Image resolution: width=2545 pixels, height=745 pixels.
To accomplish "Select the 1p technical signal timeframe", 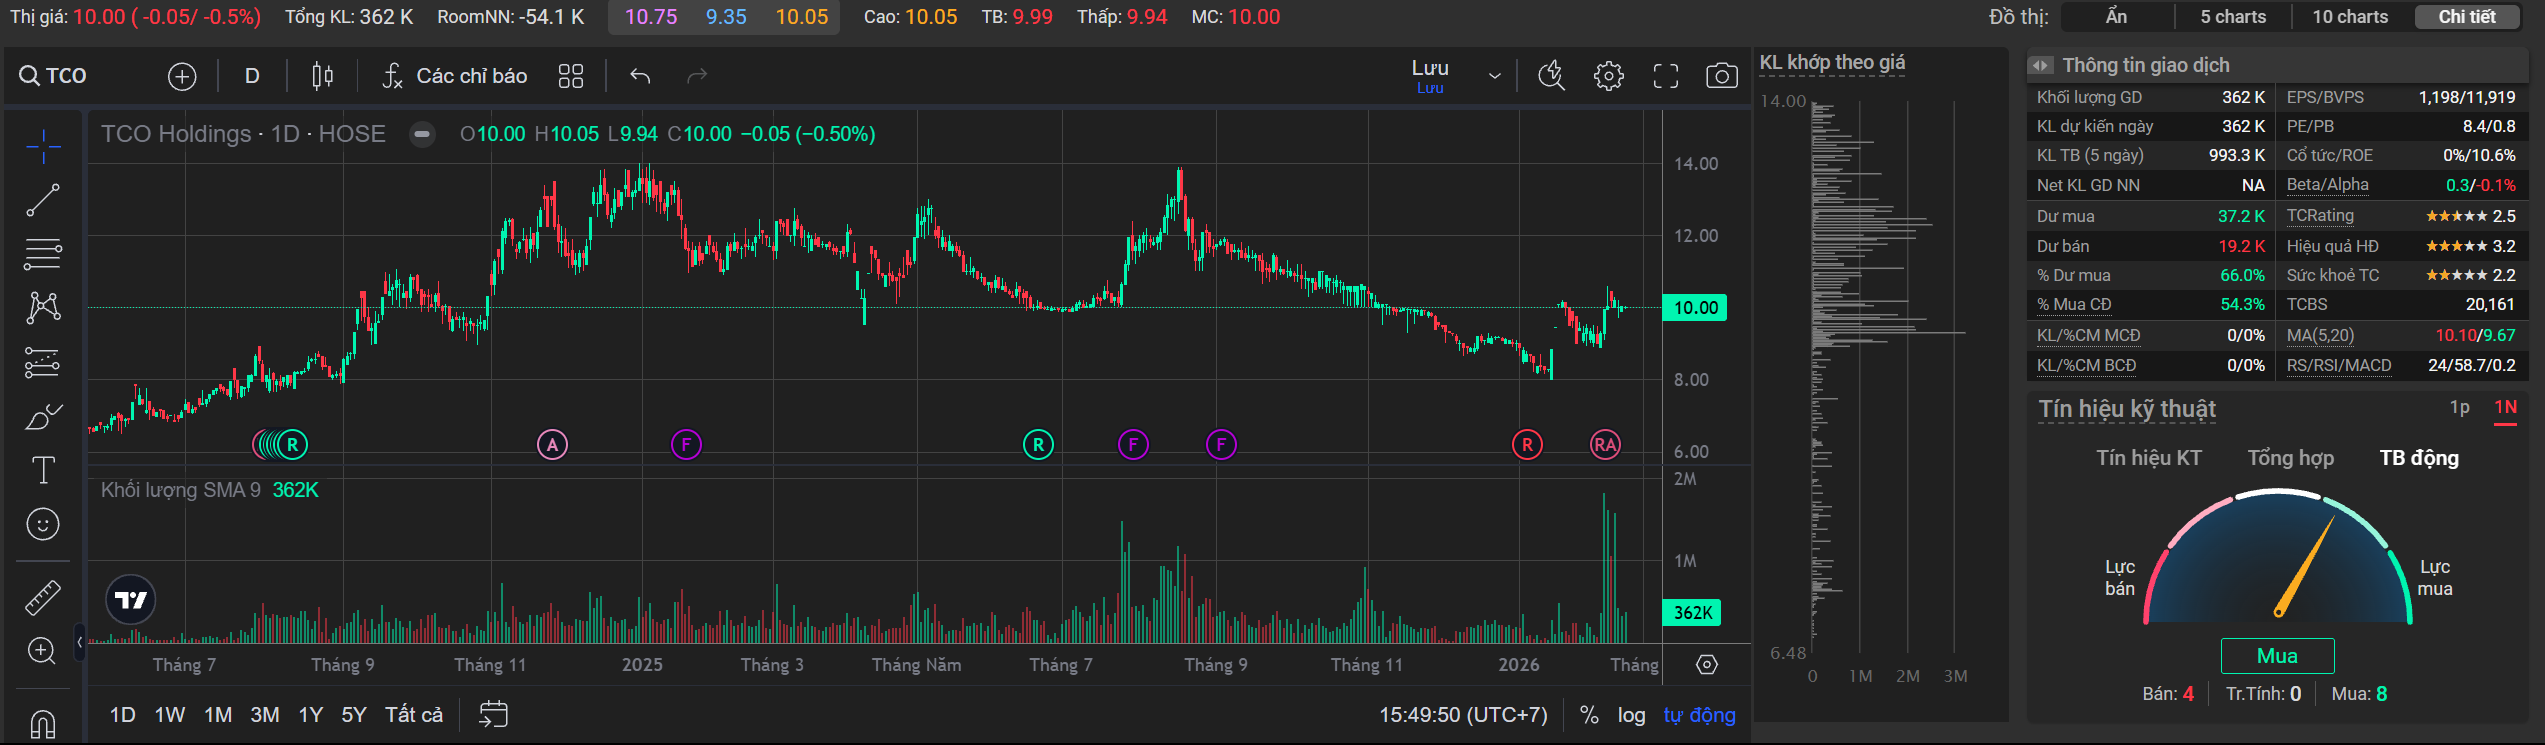I will point(2460,407).
